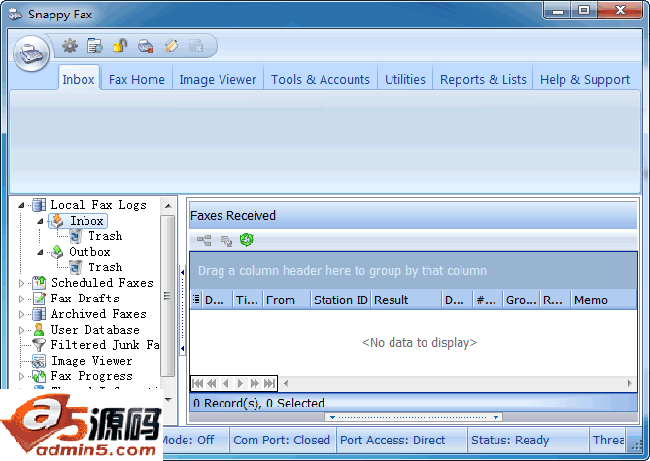
Task: Click the tree grouping icon under Faxes Received
Action: 204,240
